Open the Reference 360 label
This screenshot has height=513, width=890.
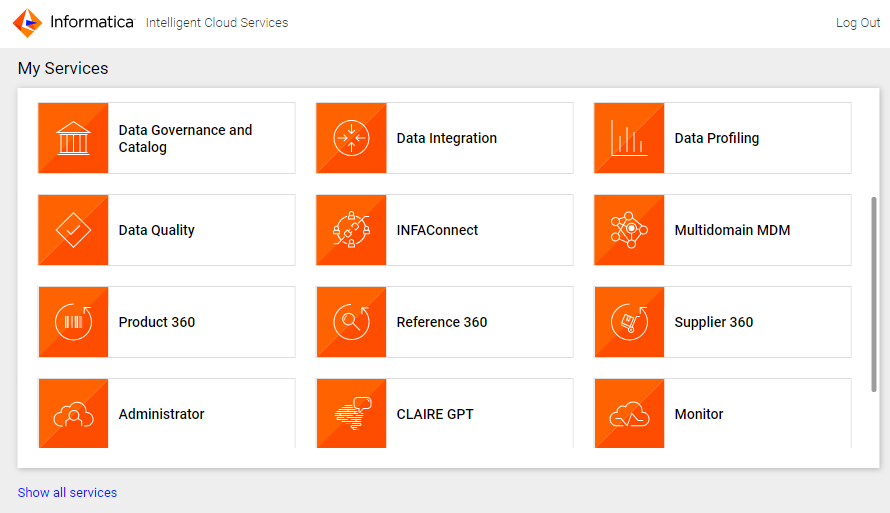click(x=442, y=322)
